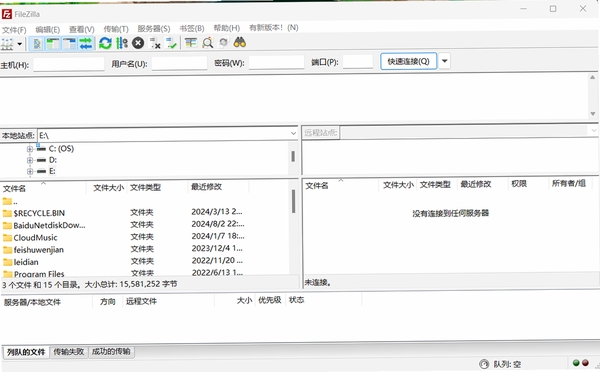
Task: Select the D: drive in tree
Action: tap(52, 160)
